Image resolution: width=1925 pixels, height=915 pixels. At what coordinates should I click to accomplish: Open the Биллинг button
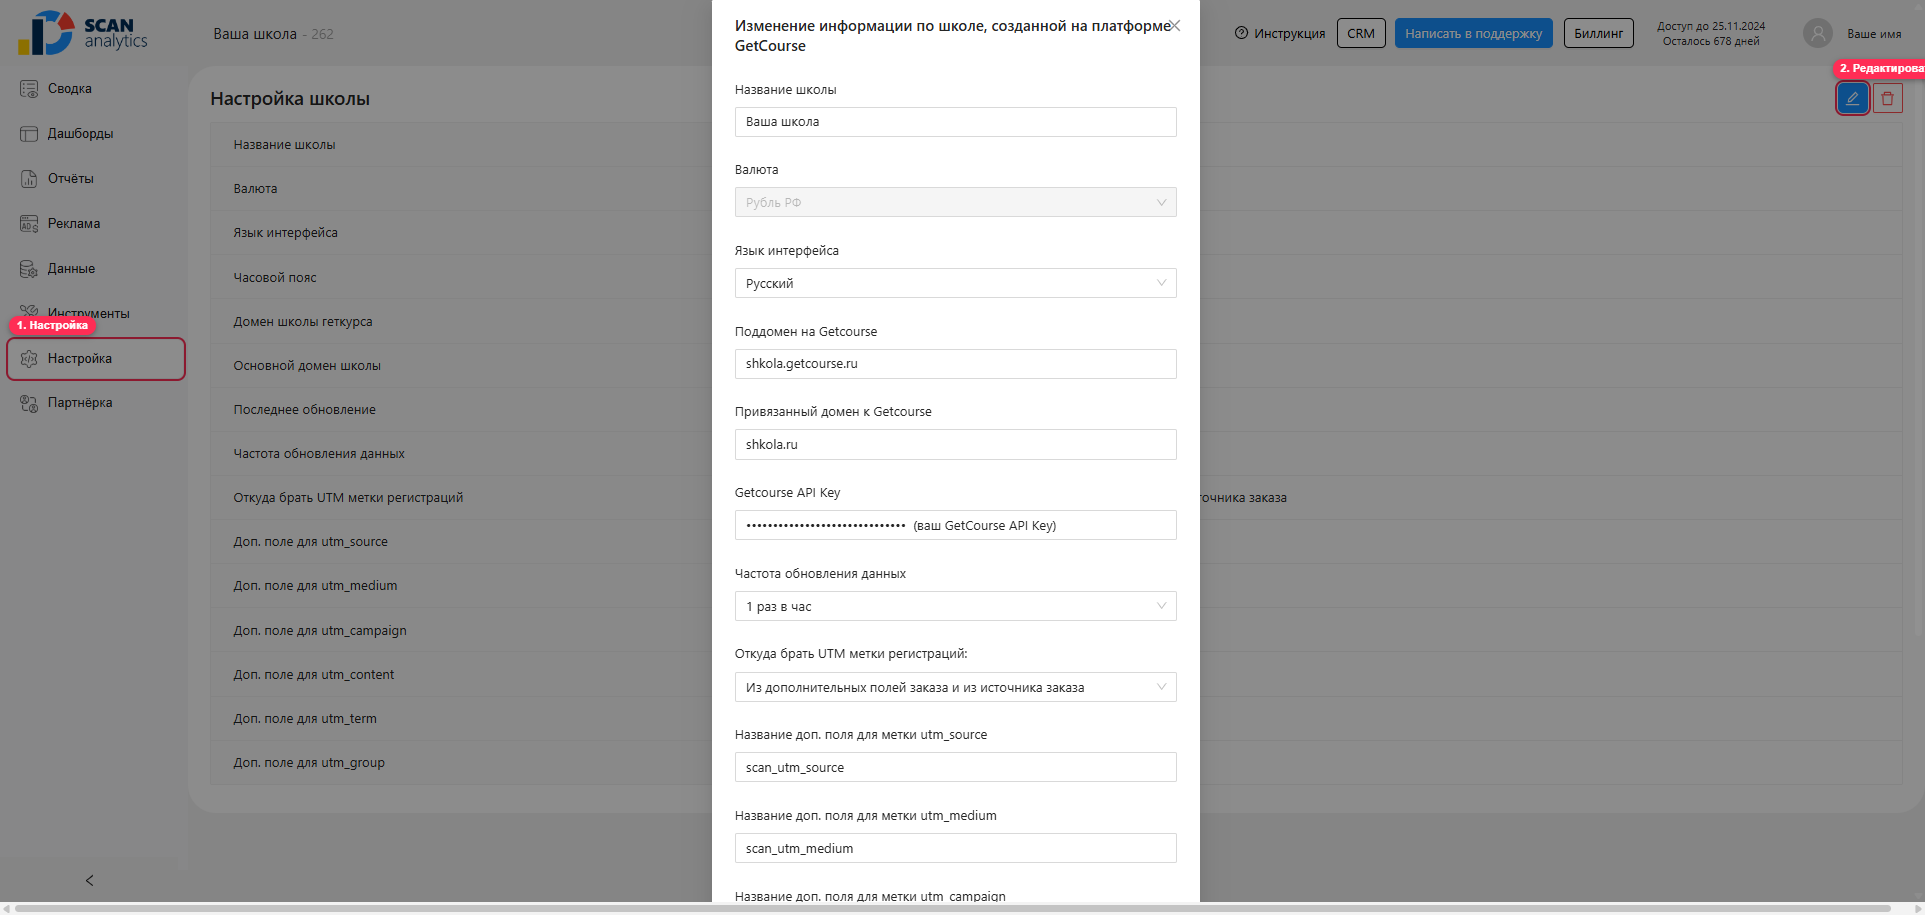click(x=1598, y=33)
